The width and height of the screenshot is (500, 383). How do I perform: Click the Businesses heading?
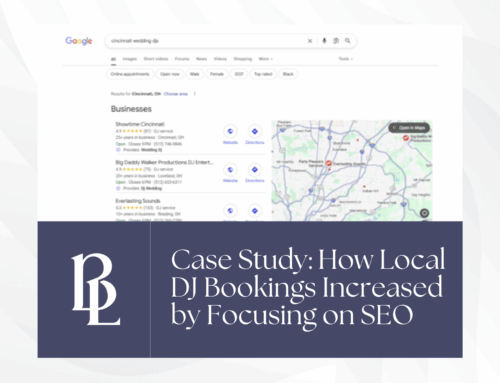point(131,109)
